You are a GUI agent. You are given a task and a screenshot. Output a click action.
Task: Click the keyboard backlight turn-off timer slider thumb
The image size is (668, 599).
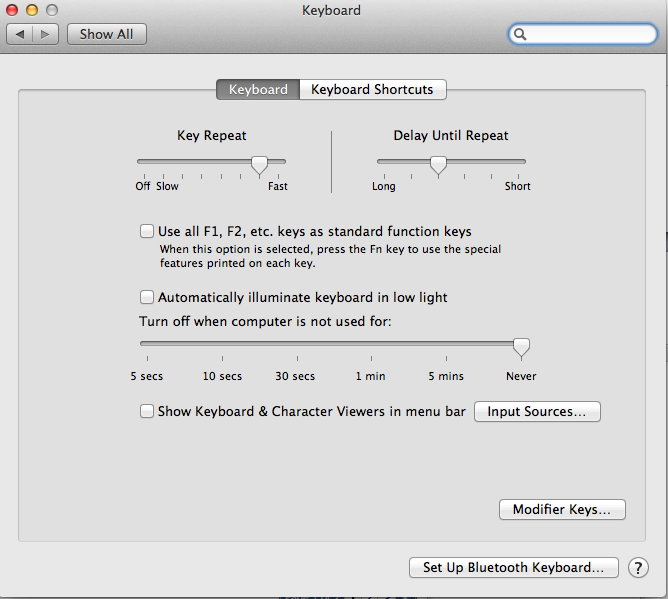521,347
